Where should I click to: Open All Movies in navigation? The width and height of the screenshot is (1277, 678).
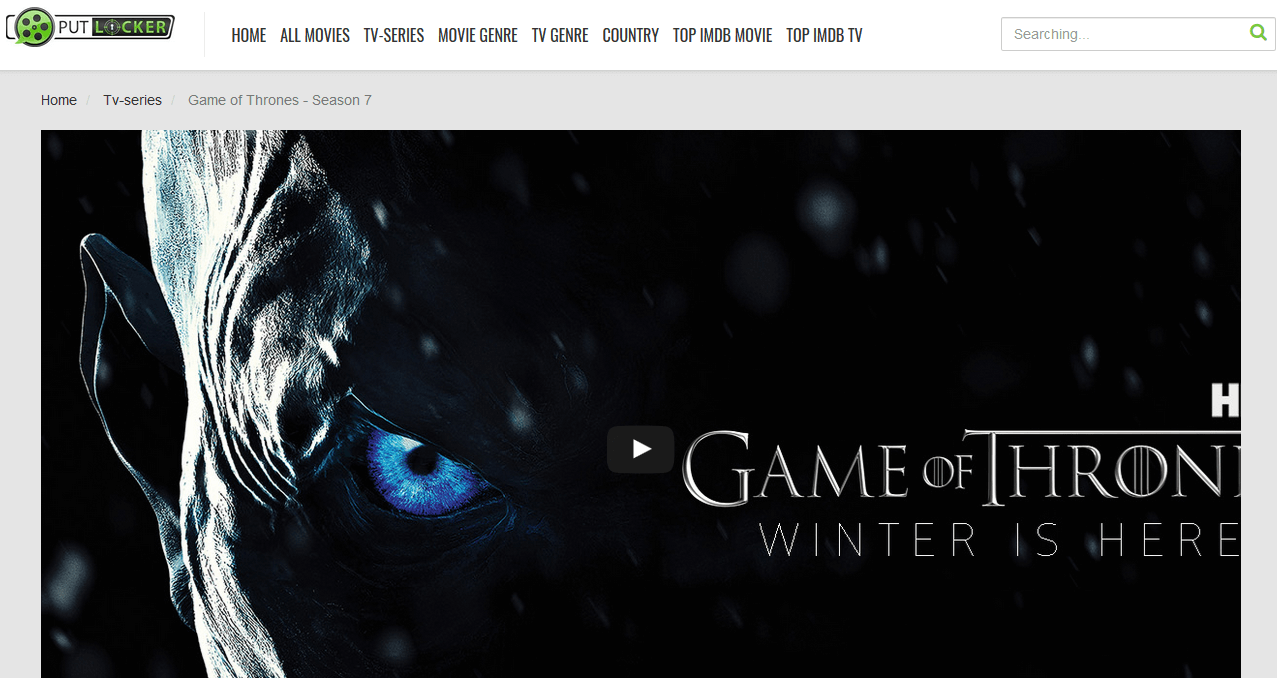coord(315,35)
